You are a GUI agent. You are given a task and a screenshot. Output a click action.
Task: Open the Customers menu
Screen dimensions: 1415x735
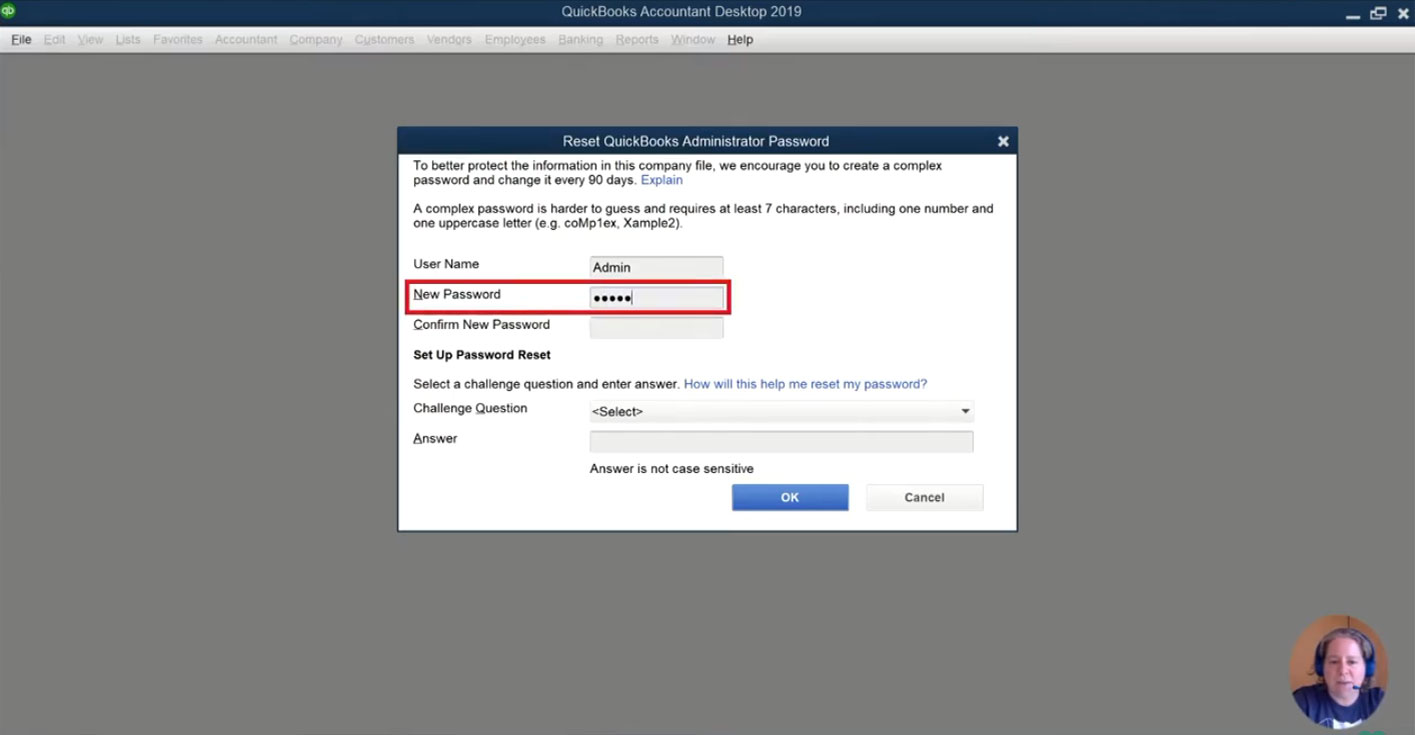click(384, 40)
